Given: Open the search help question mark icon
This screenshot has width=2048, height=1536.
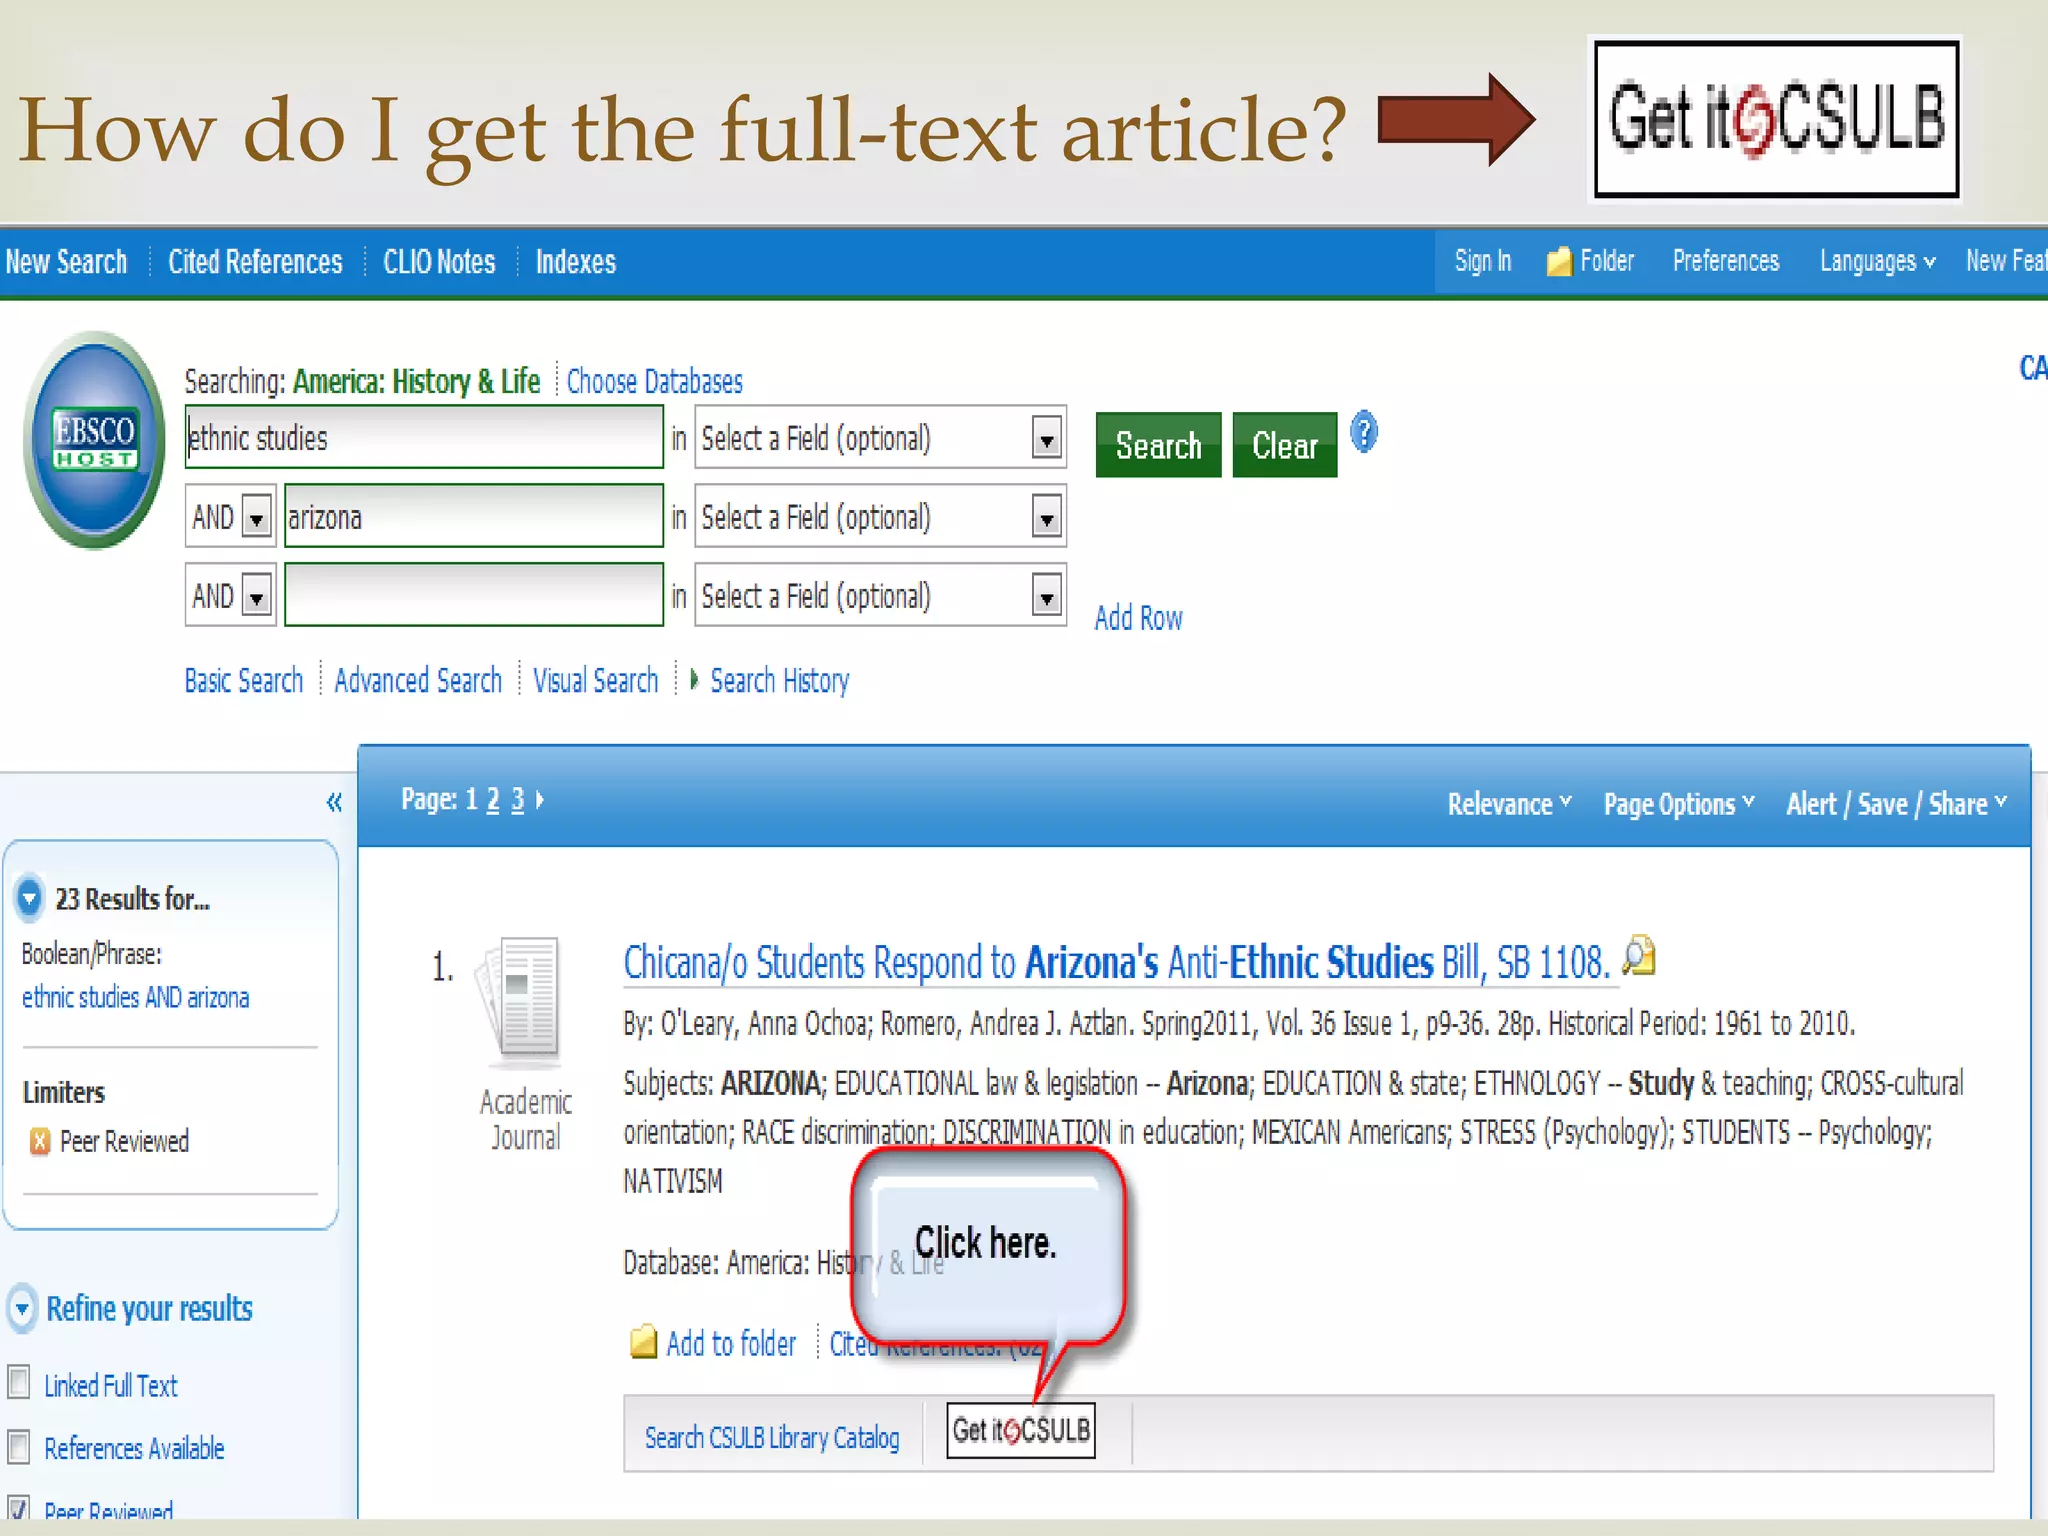Looking at the screenshot, I should point(1364,433).
